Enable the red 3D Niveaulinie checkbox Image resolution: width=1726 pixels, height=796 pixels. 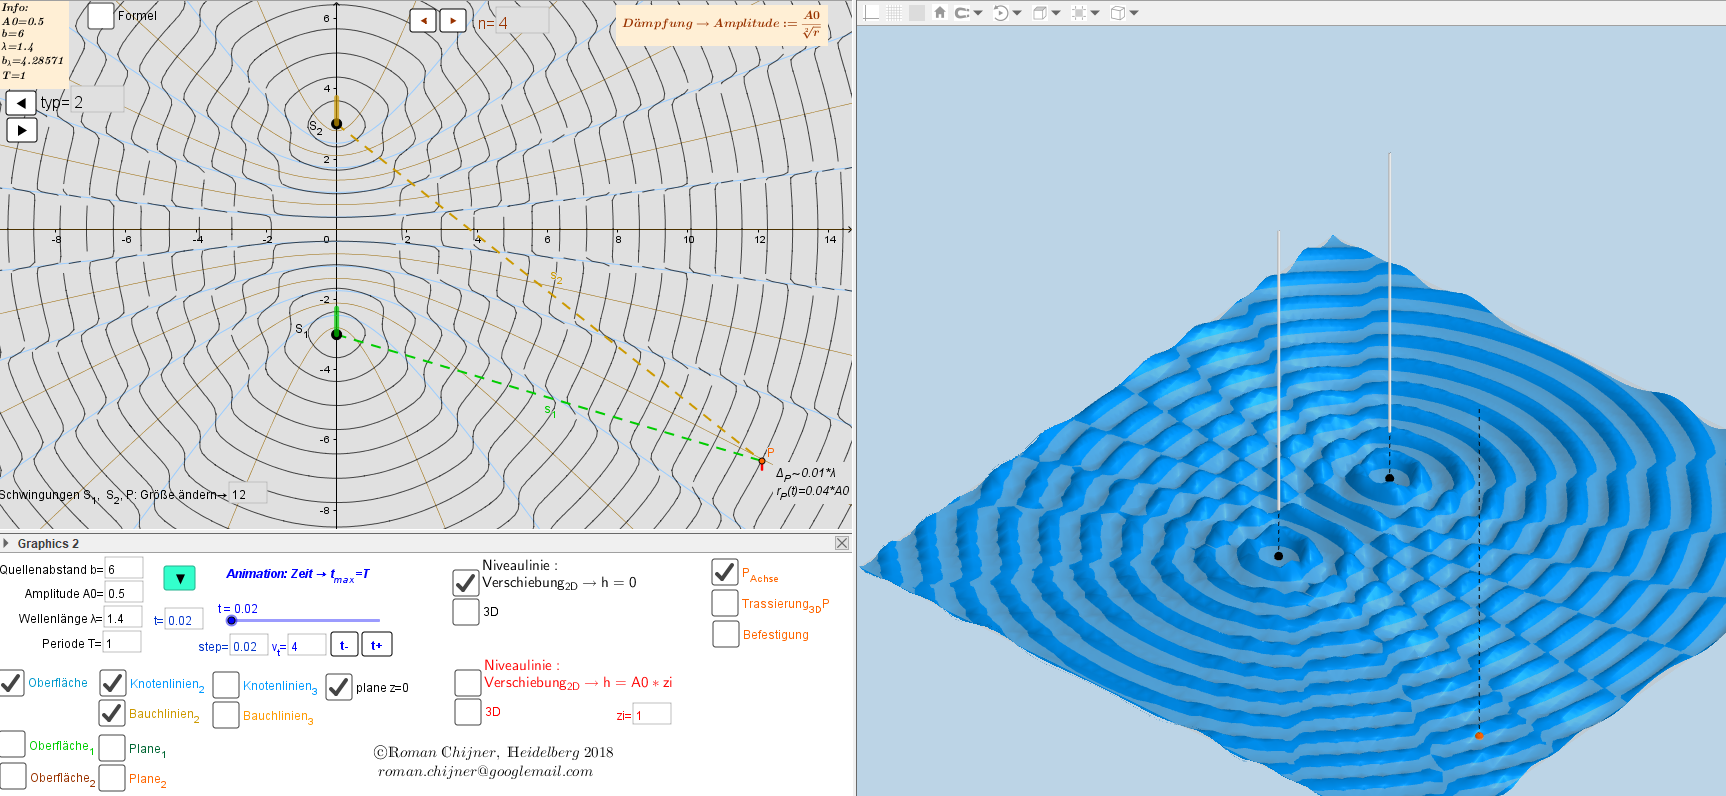(468, 711)
